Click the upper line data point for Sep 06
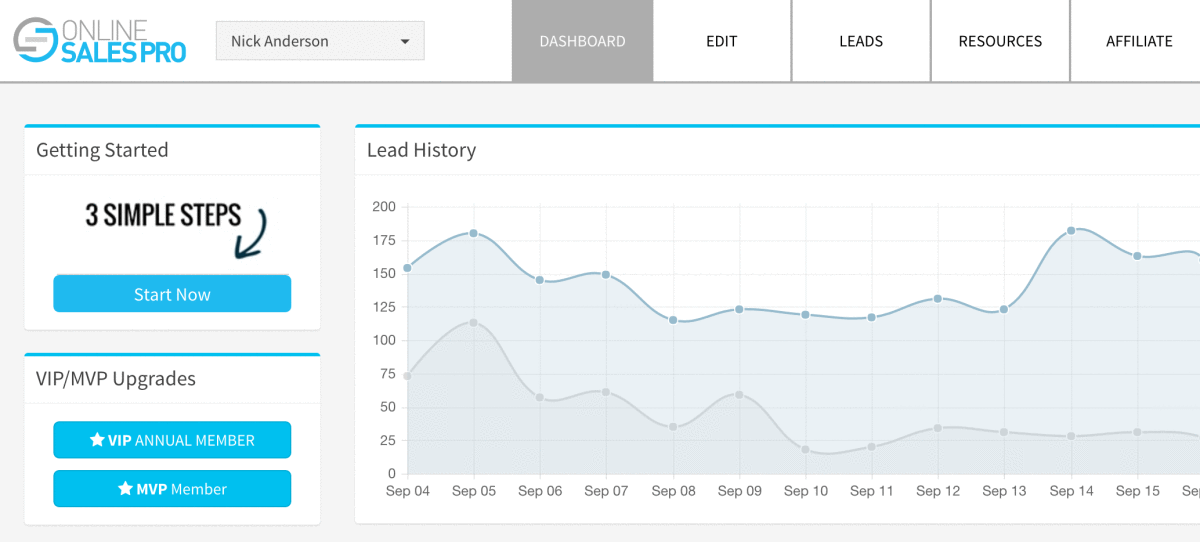This screenshot has width=1200, height=542. click(540, 280)
